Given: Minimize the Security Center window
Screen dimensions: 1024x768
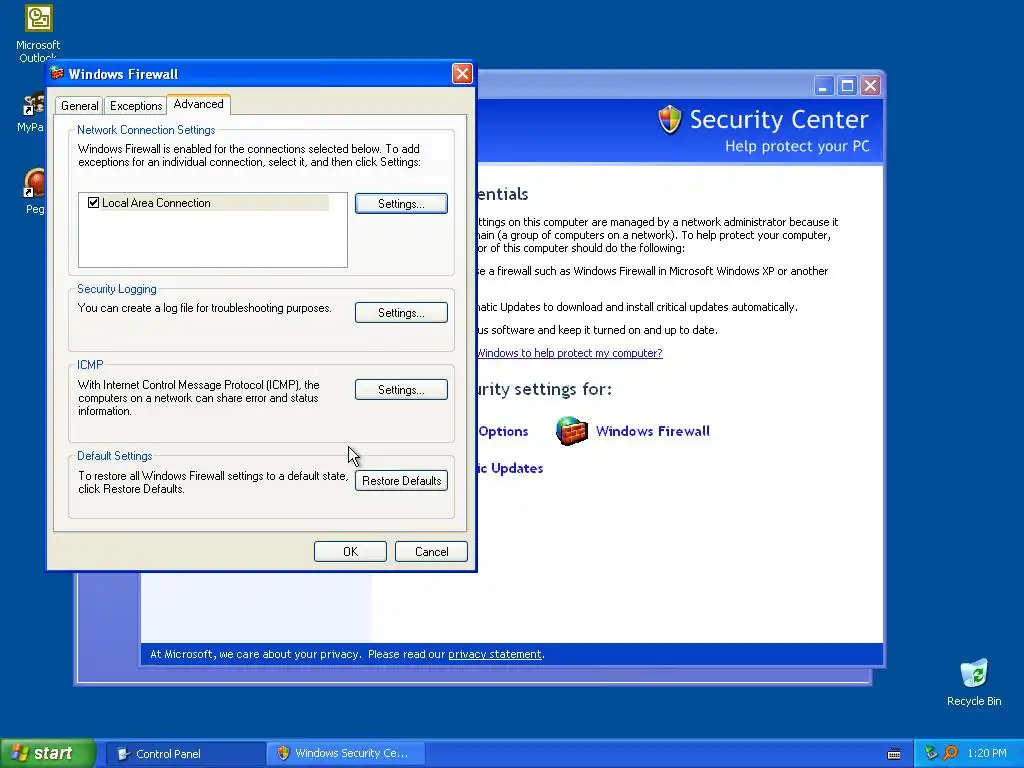Looking at the screenshot, I should [x=824, y=86].
